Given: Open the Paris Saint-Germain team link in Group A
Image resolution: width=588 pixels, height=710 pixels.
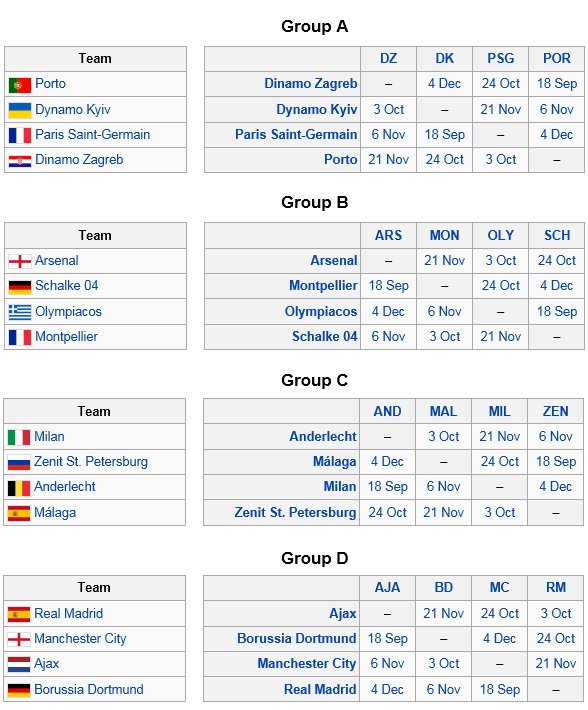Looking at the screenshot, I should 92,134.
